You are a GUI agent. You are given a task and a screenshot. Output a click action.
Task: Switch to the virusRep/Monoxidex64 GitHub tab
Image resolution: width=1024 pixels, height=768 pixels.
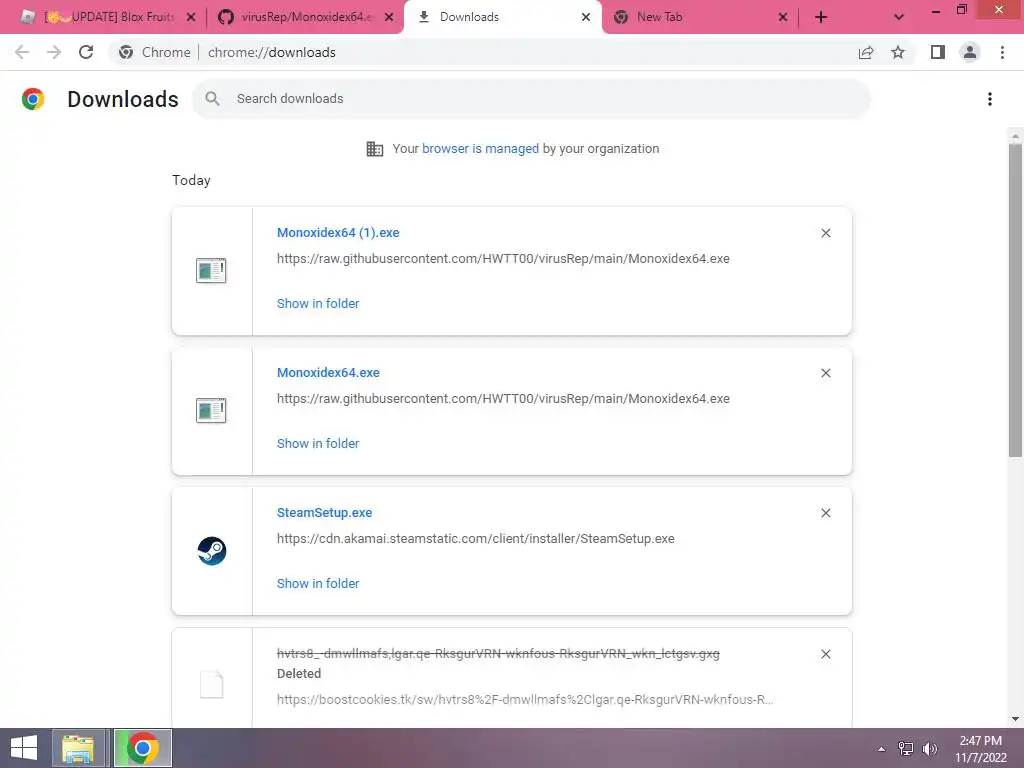306,17
